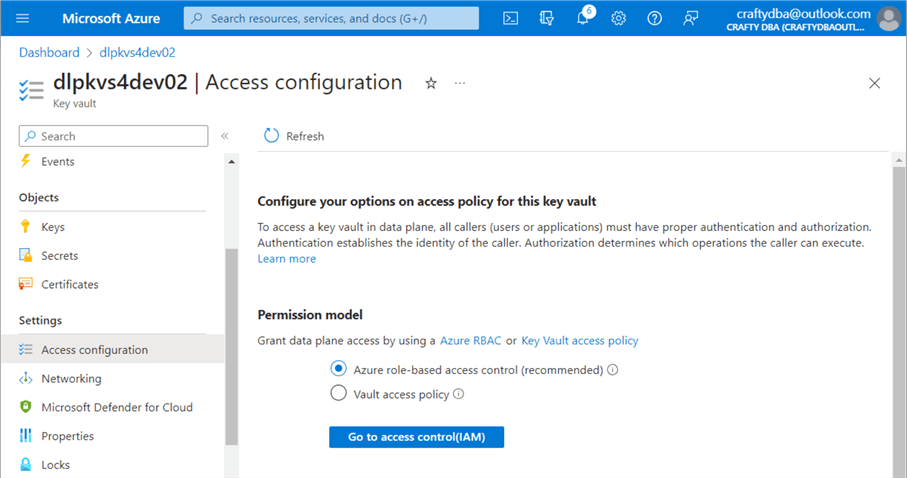Focus the sidebar Search field

click(113, 136)
